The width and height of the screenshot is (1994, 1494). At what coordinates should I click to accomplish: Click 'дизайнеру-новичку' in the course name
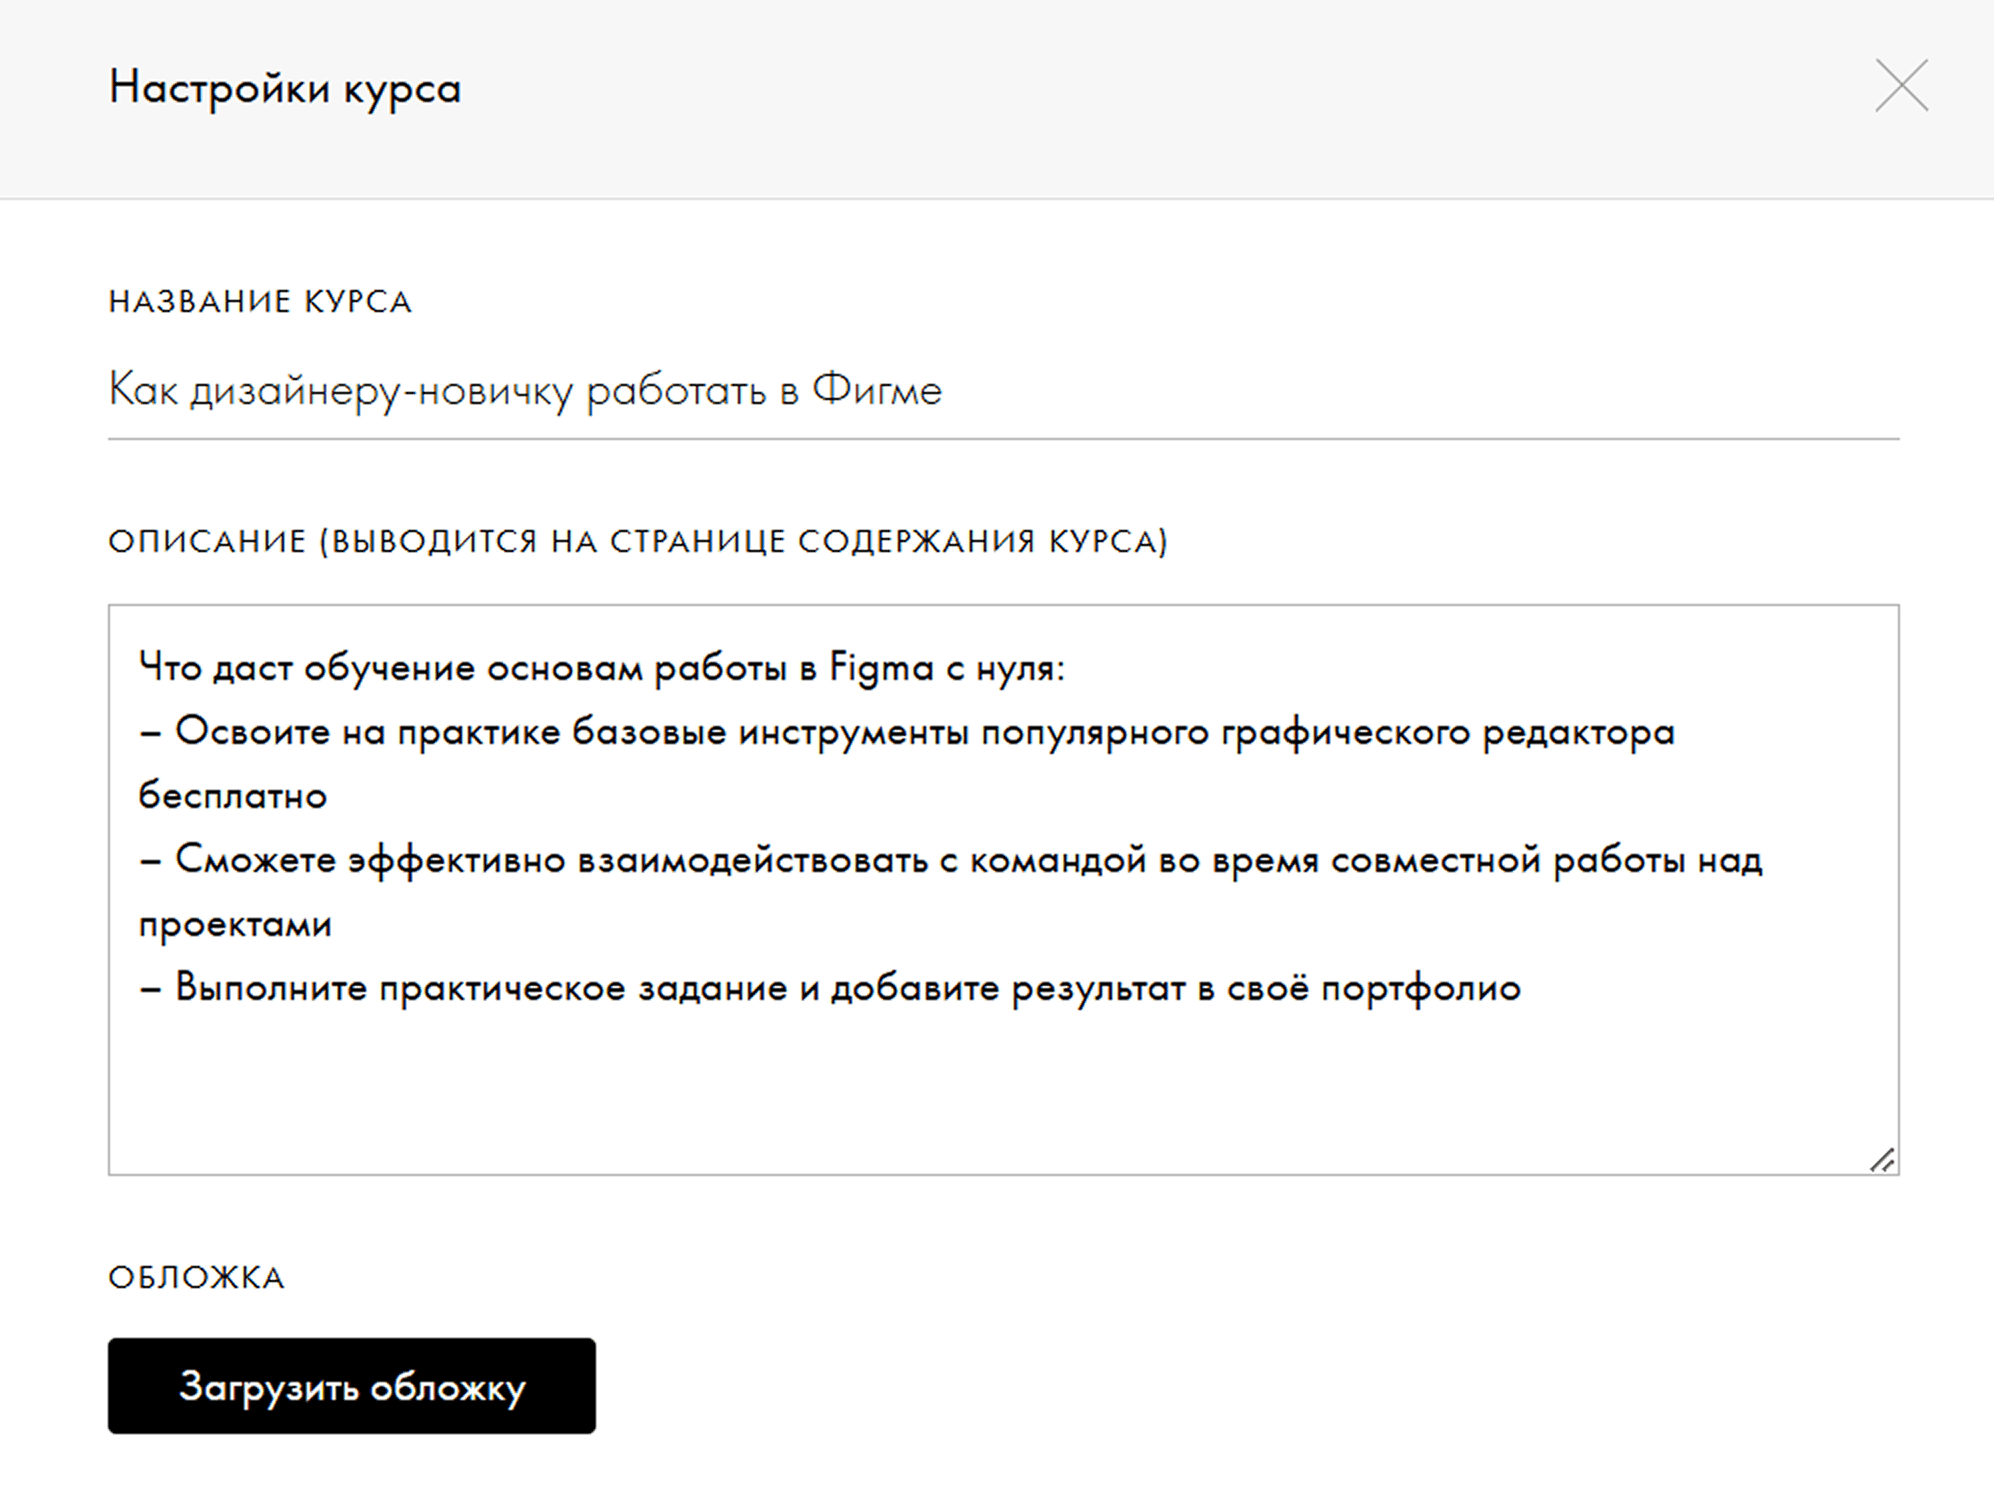pyautogui.click(x=381, y=390)
